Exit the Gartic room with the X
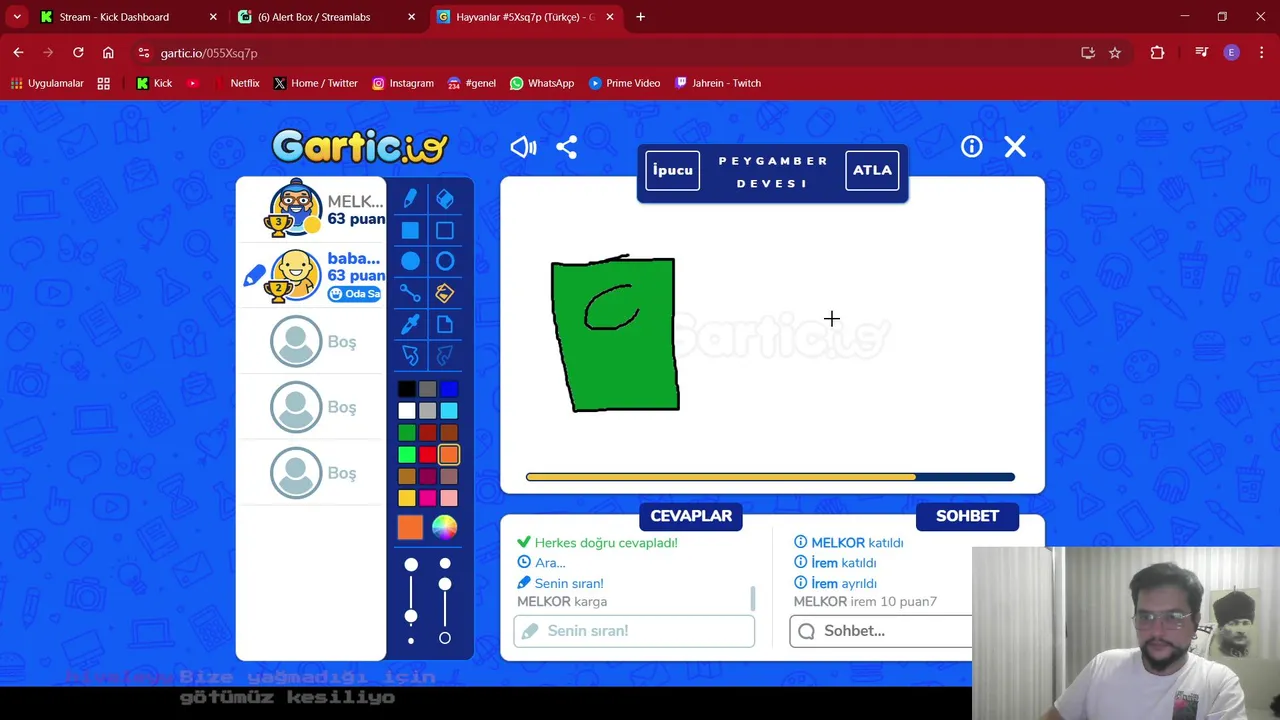Image resolution: width=1280 pixels, height=720 pixels. tap(1015, 147)
